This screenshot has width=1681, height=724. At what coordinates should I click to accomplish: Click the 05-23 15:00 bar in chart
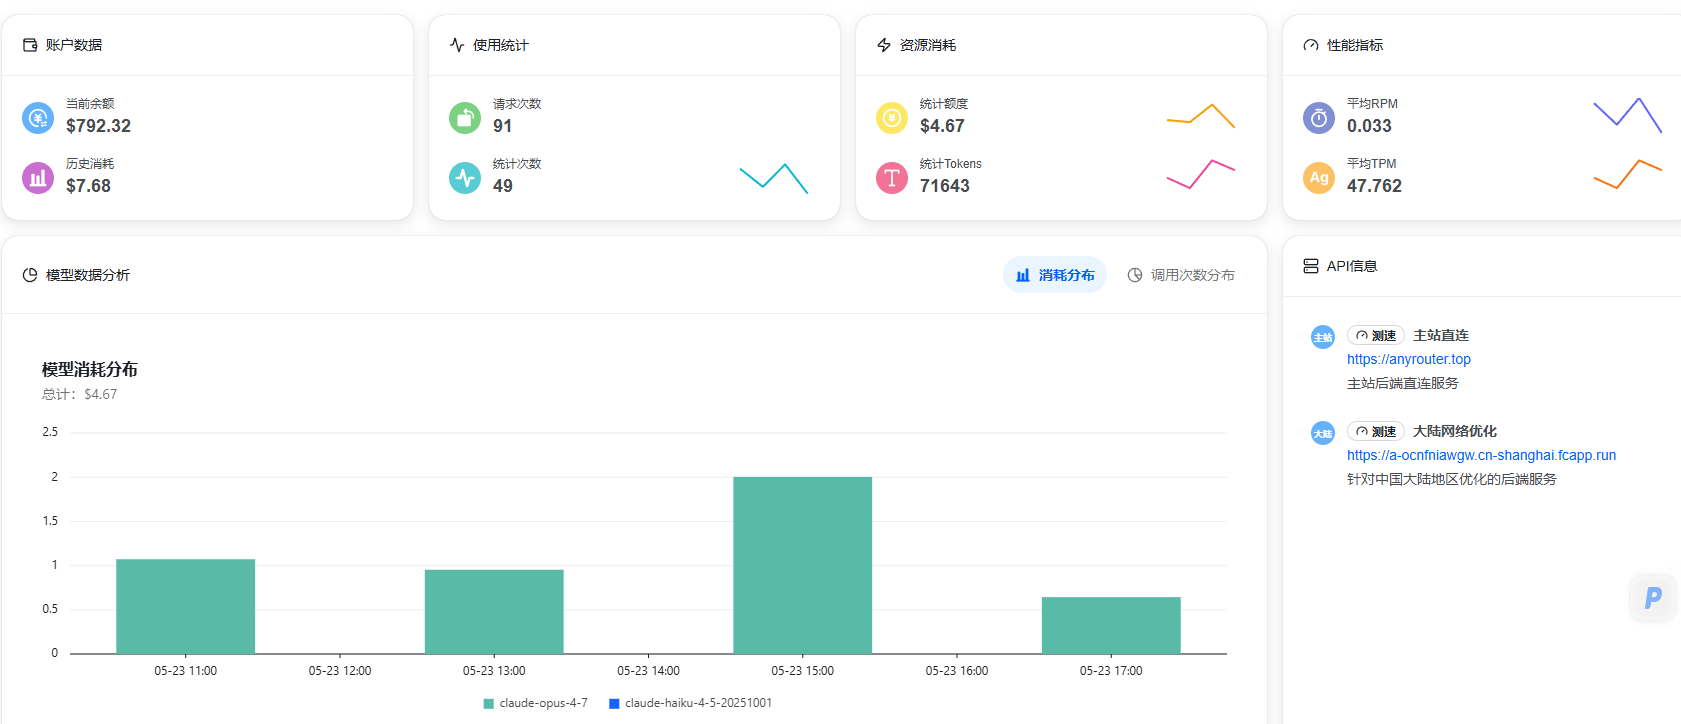click(x=803, y=565)
